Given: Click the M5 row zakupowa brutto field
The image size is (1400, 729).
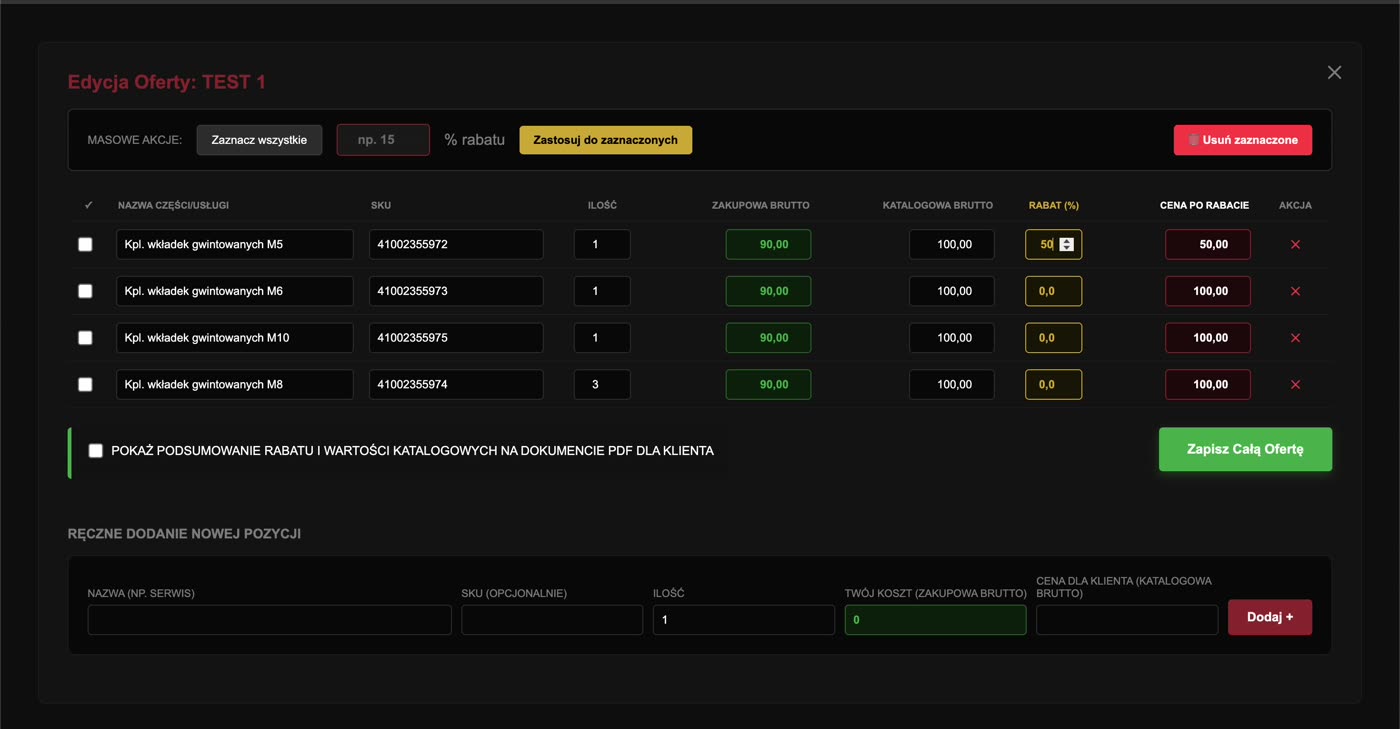Looking at the screenshot, I should point(768,244).
